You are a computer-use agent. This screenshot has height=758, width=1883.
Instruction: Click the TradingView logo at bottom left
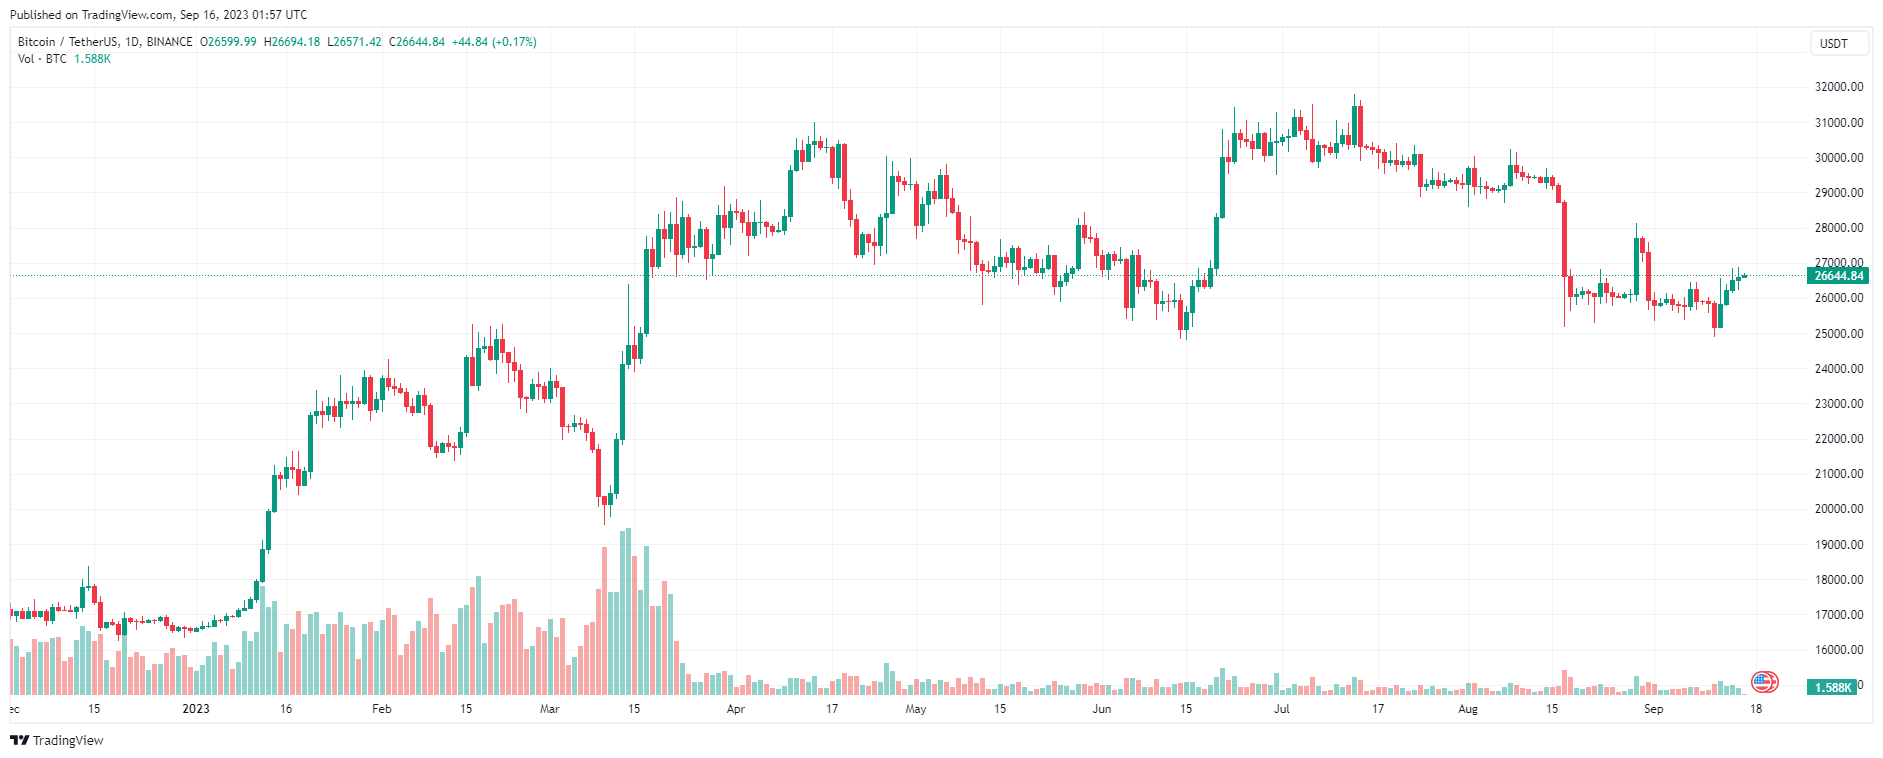(x=19, y=740)
